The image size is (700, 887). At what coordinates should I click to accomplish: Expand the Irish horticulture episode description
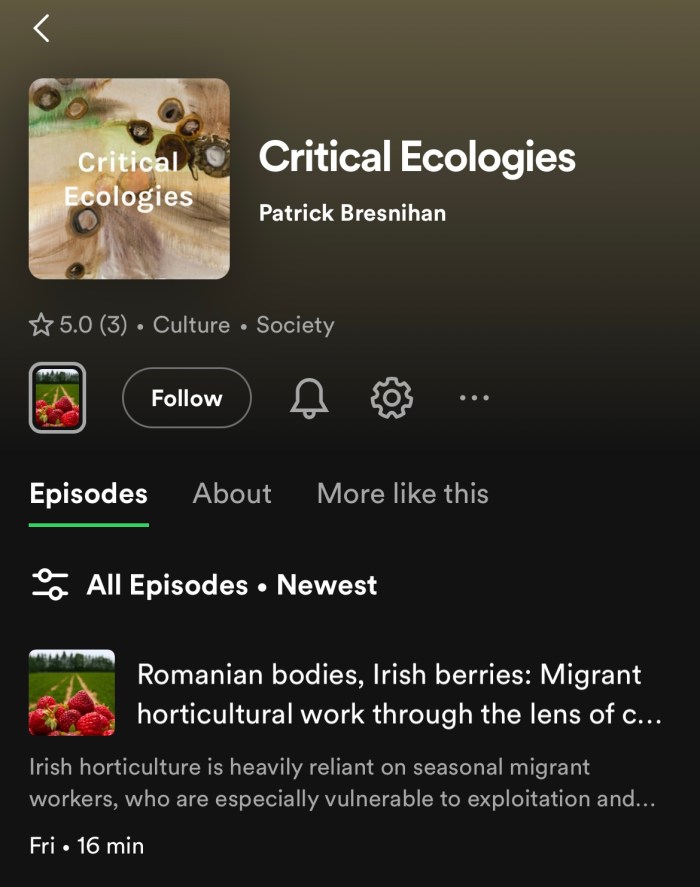point(342,783)
